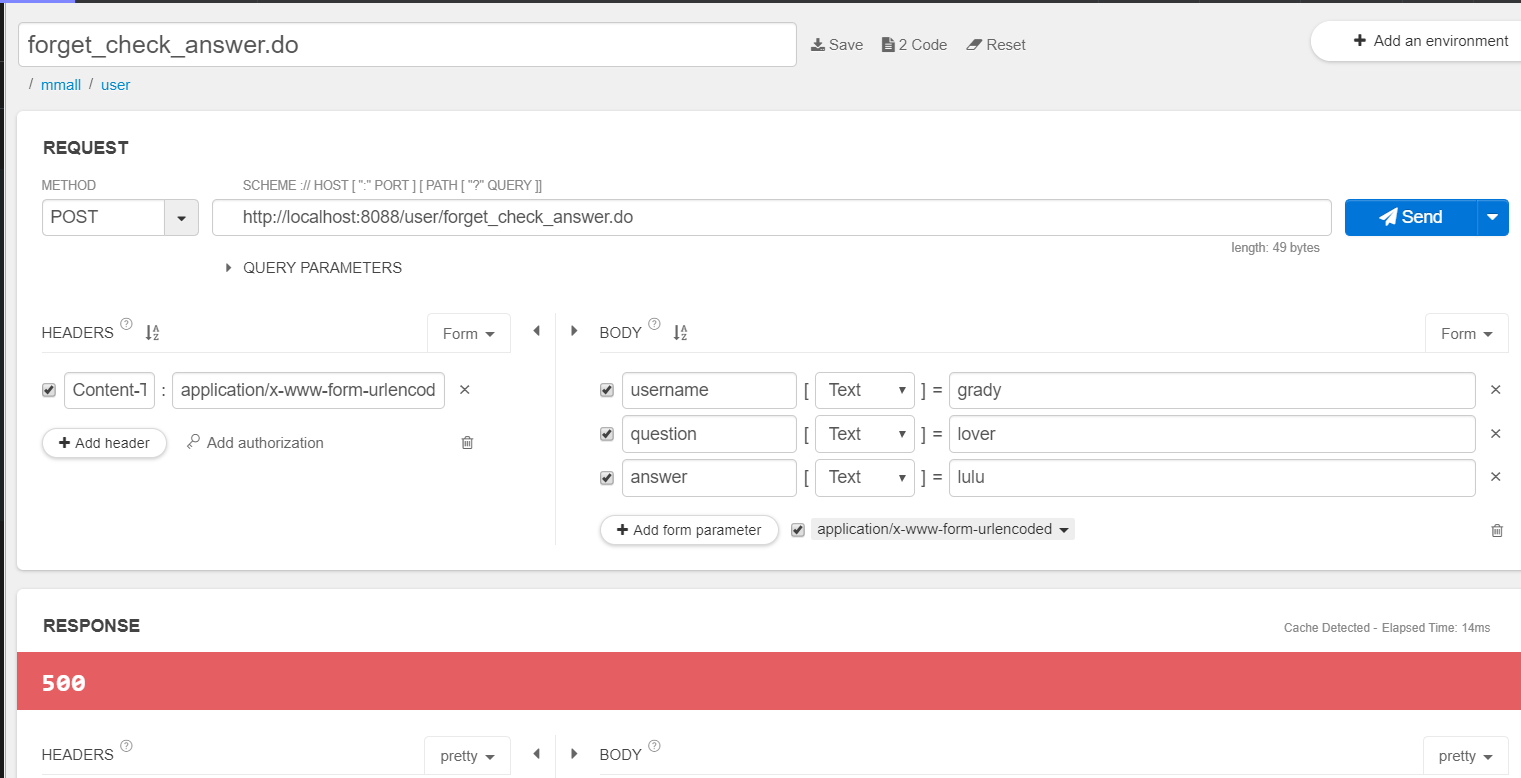The width and height of the screenshot is (1521, 778).
Task: Sort request headers alphabetically
Action: 152,333
